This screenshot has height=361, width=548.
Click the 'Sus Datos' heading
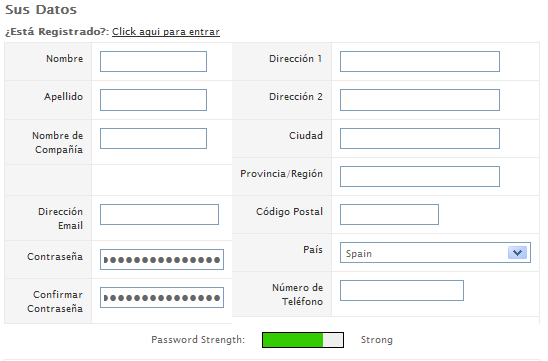41,9
